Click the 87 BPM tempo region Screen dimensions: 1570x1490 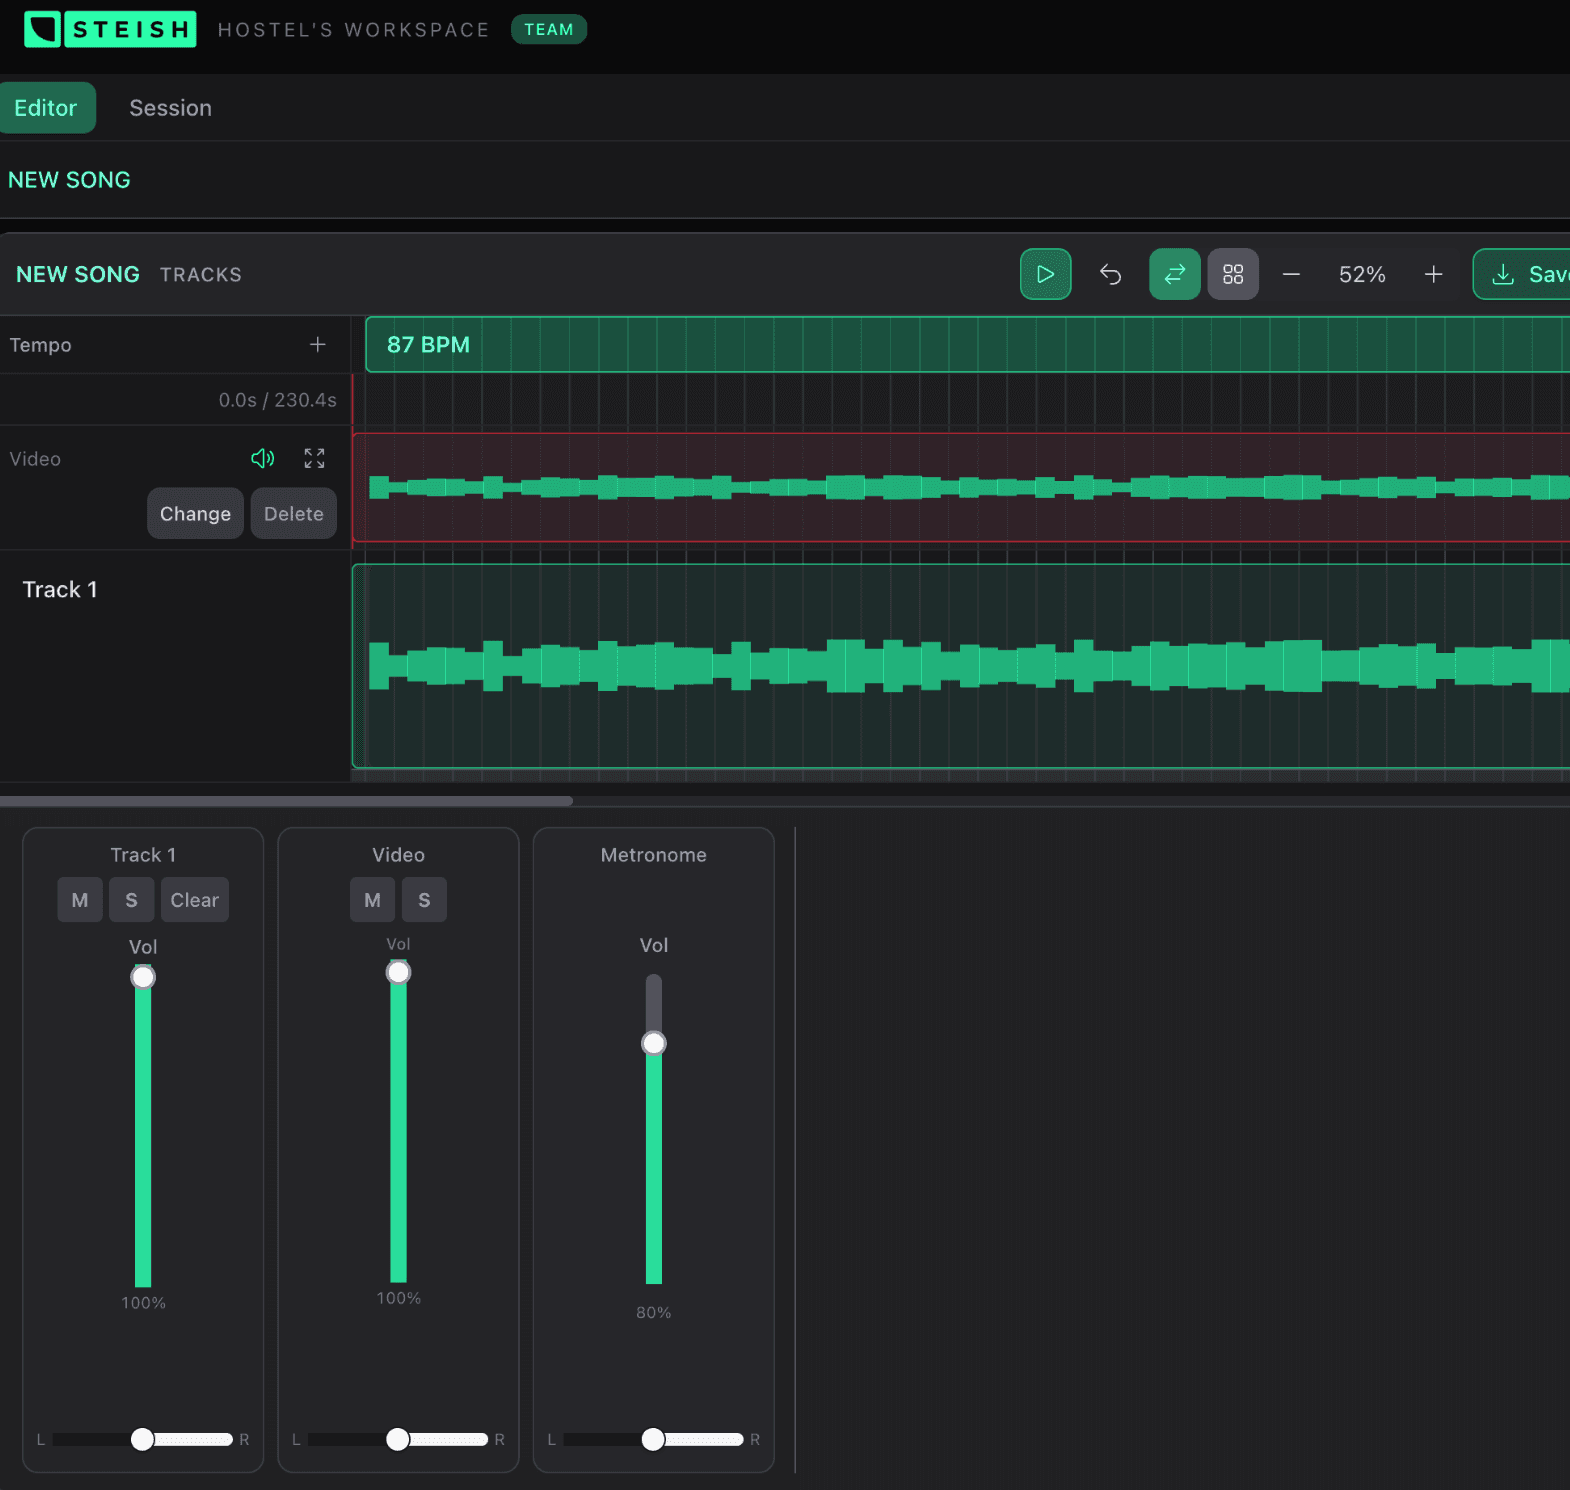coord(428,345)
